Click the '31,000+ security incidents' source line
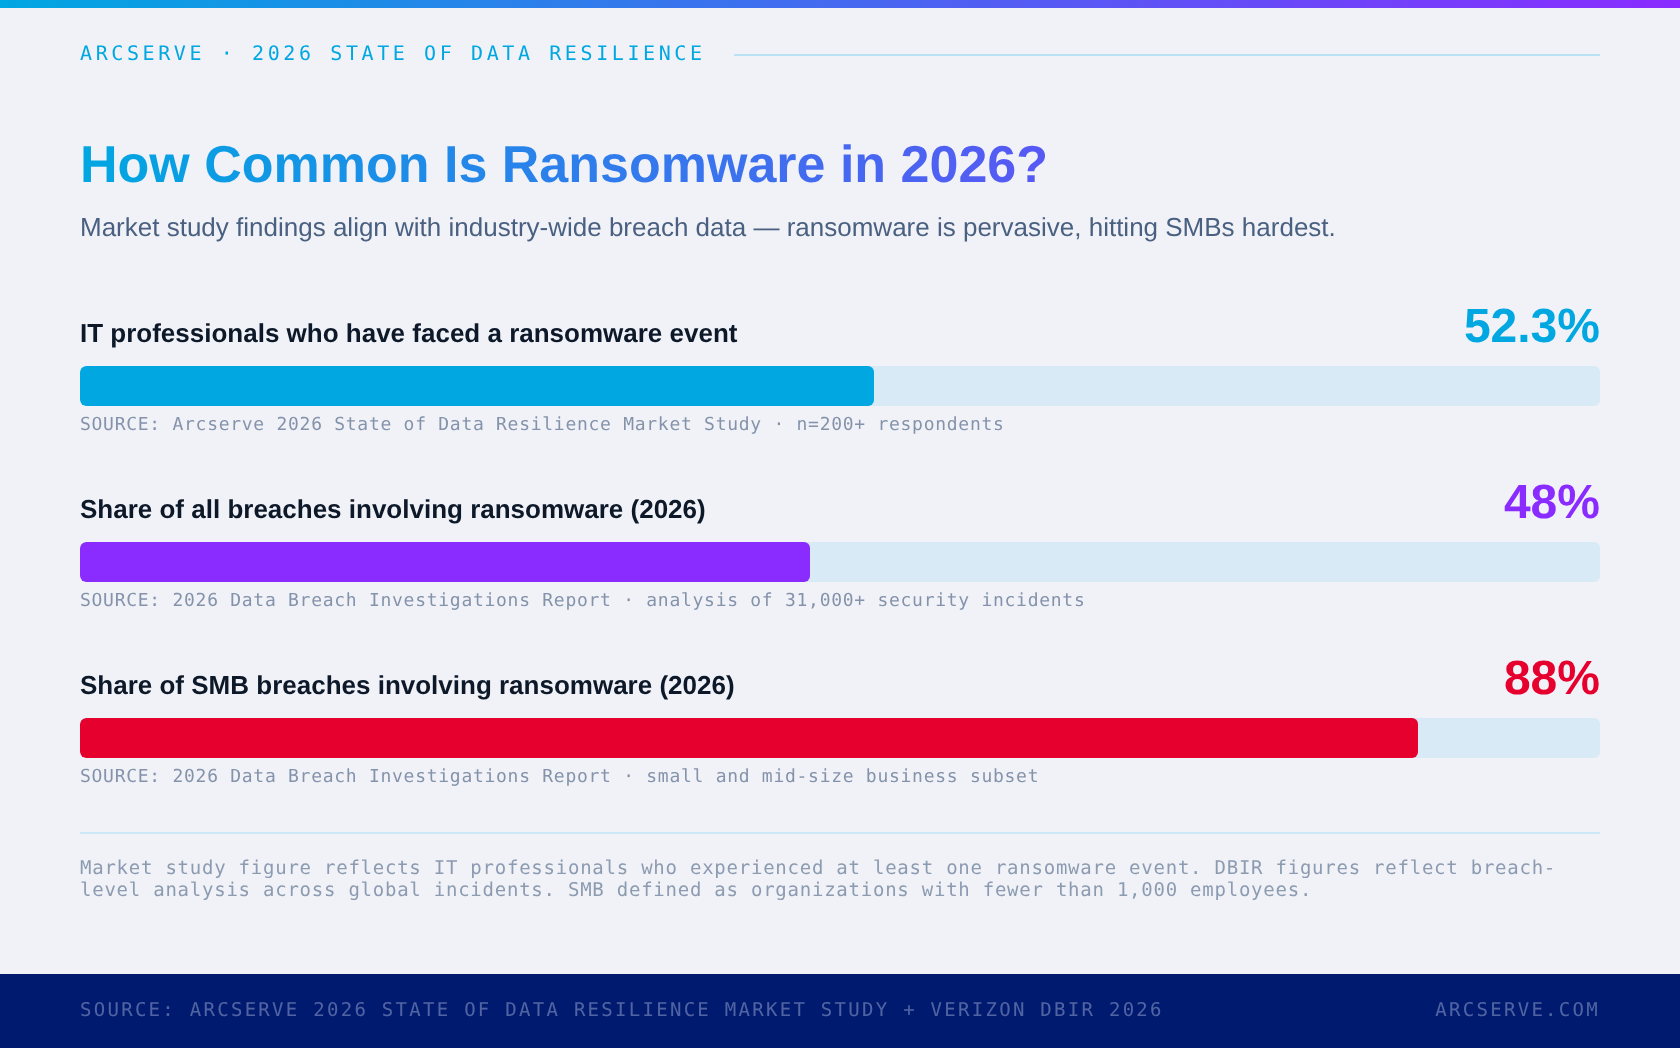Image resolution: width=1680 pixels, height=1048 pixels. click(582, 600)
